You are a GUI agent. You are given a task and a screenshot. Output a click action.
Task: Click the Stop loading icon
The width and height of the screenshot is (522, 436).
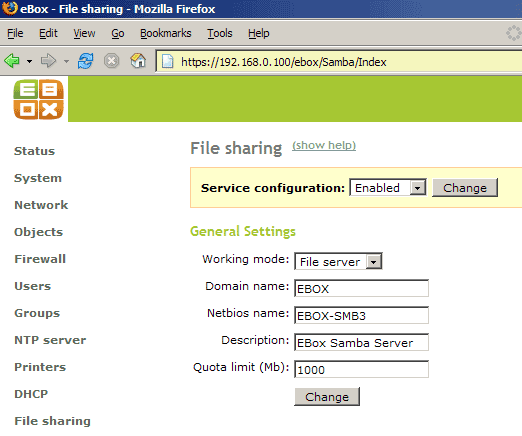point(111,61)
